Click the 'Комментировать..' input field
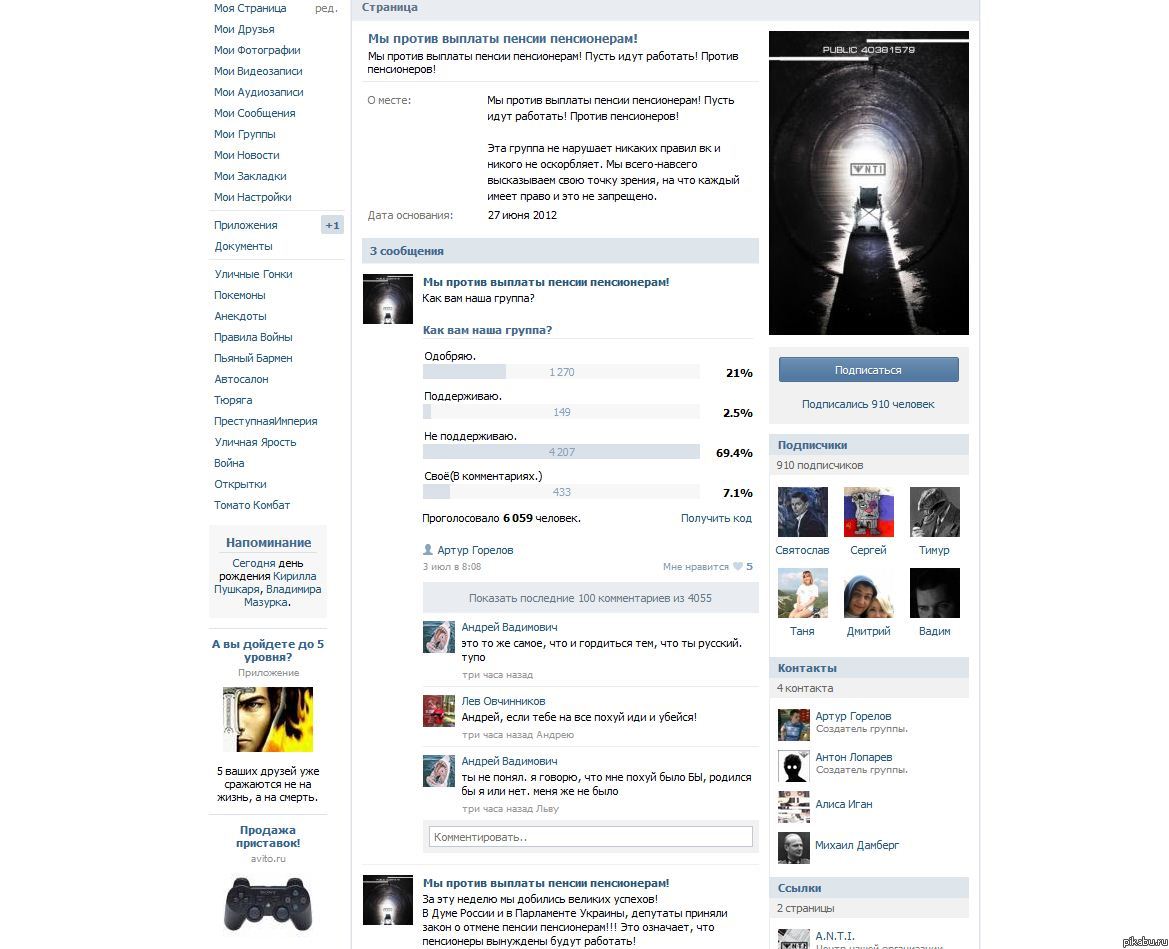1169x949 pixels. 590,837
